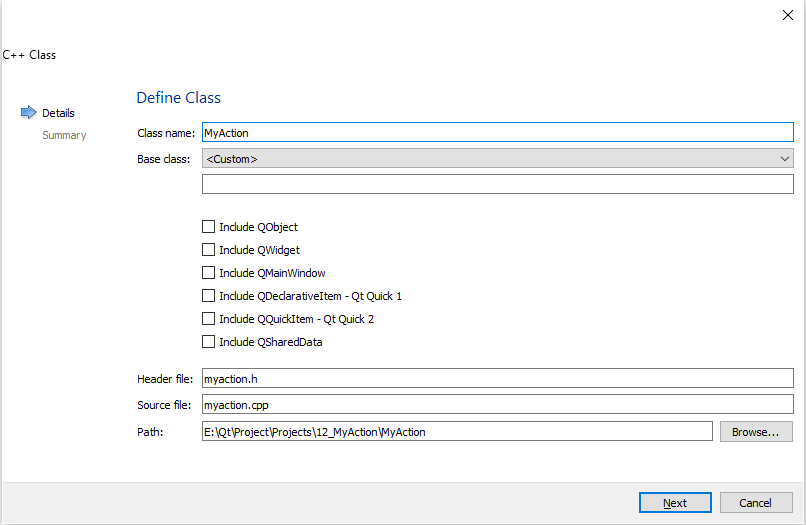Screen dimensions: 806x525
Task: Click the Source file: label
Action: point(164,405)
